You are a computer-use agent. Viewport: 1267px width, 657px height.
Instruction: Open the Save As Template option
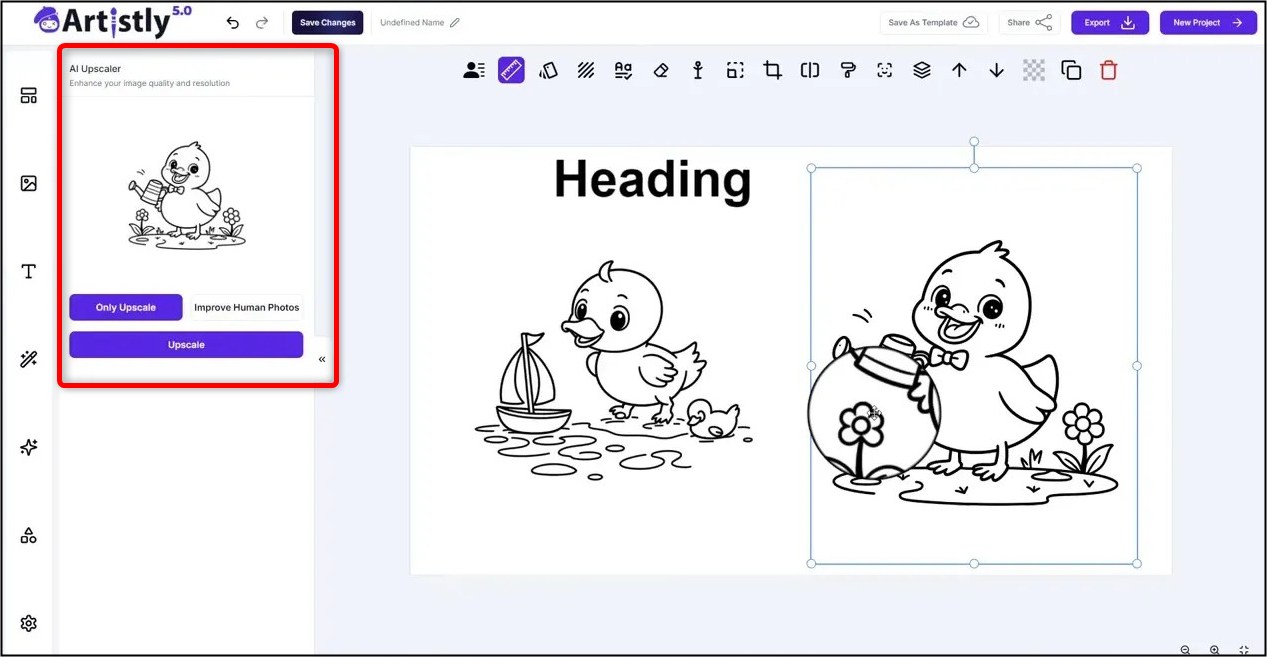tap(933, 22)
